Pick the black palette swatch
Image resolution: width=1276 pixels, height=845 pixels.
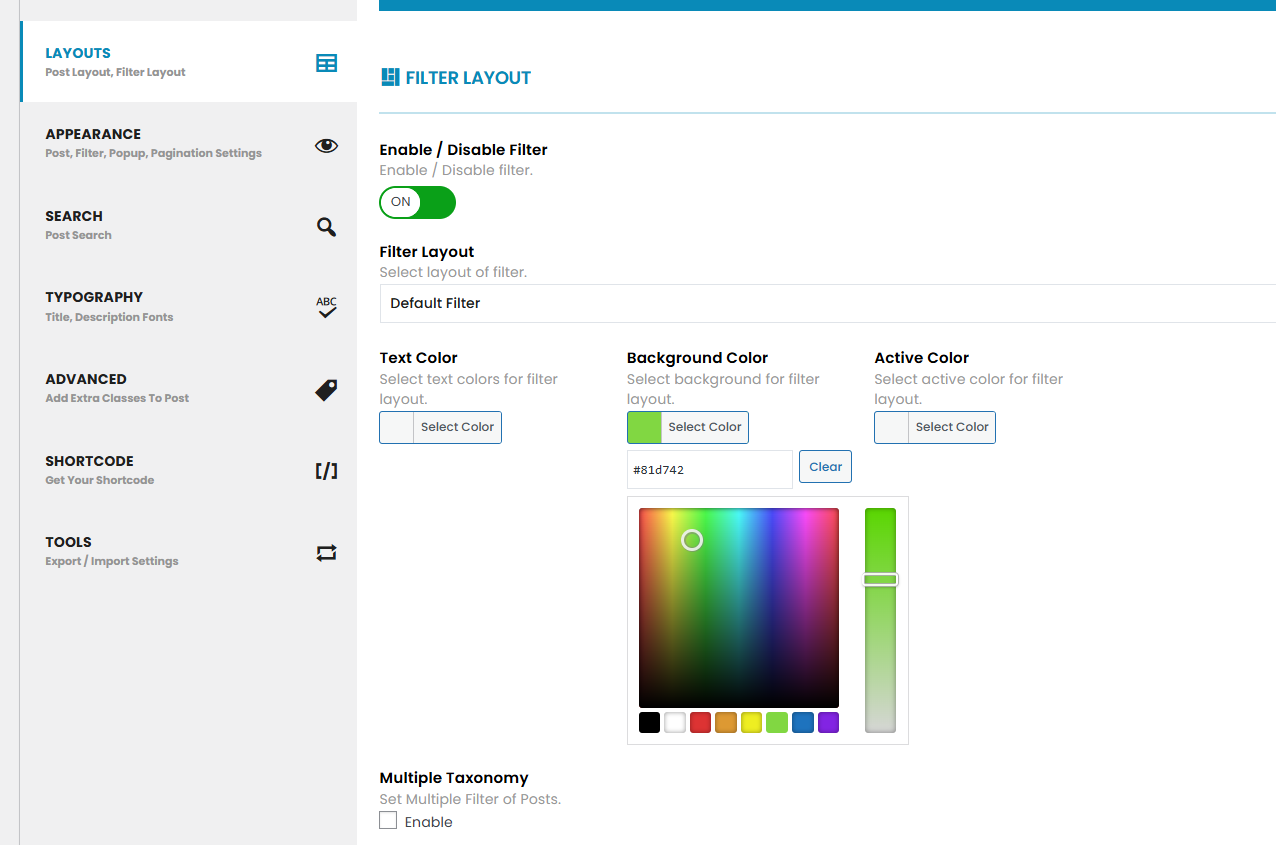tap(650, 722)
